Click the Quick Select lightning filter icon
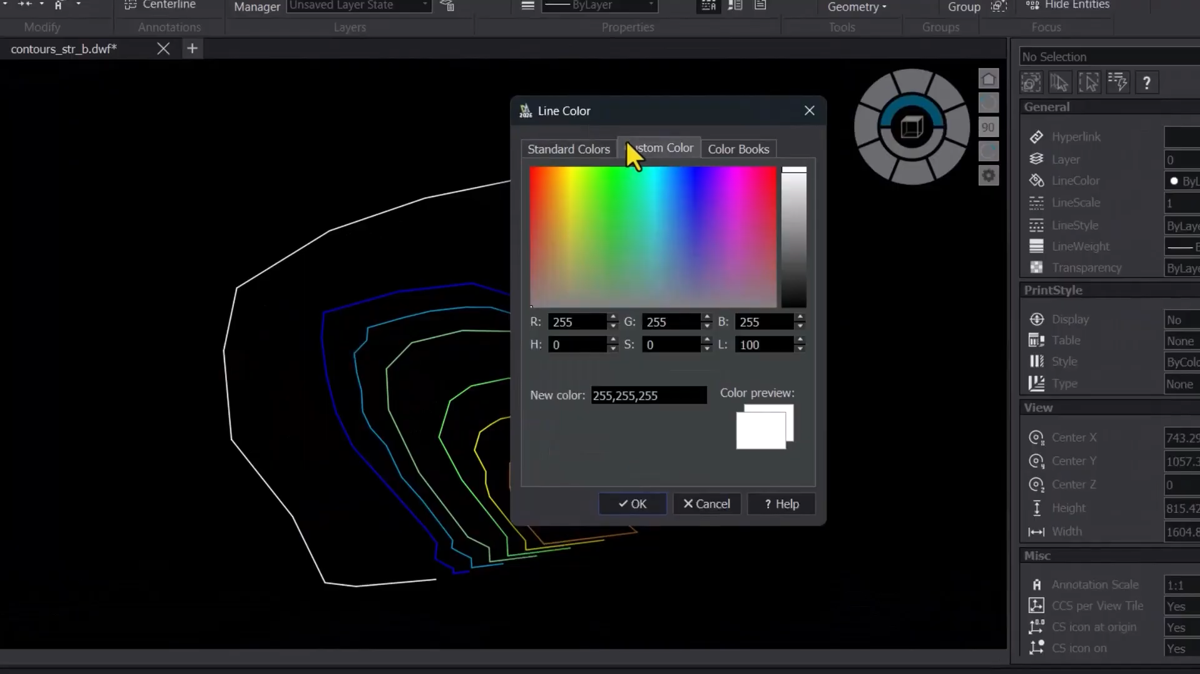 [1117, 83]
